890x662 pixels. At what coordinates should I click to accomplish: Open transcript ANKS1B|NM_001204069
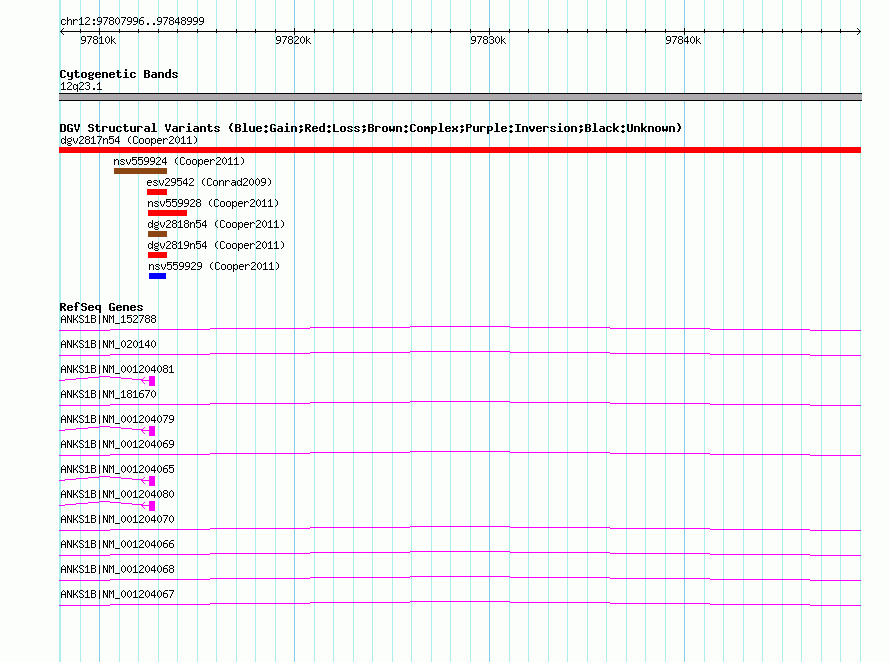117,445
